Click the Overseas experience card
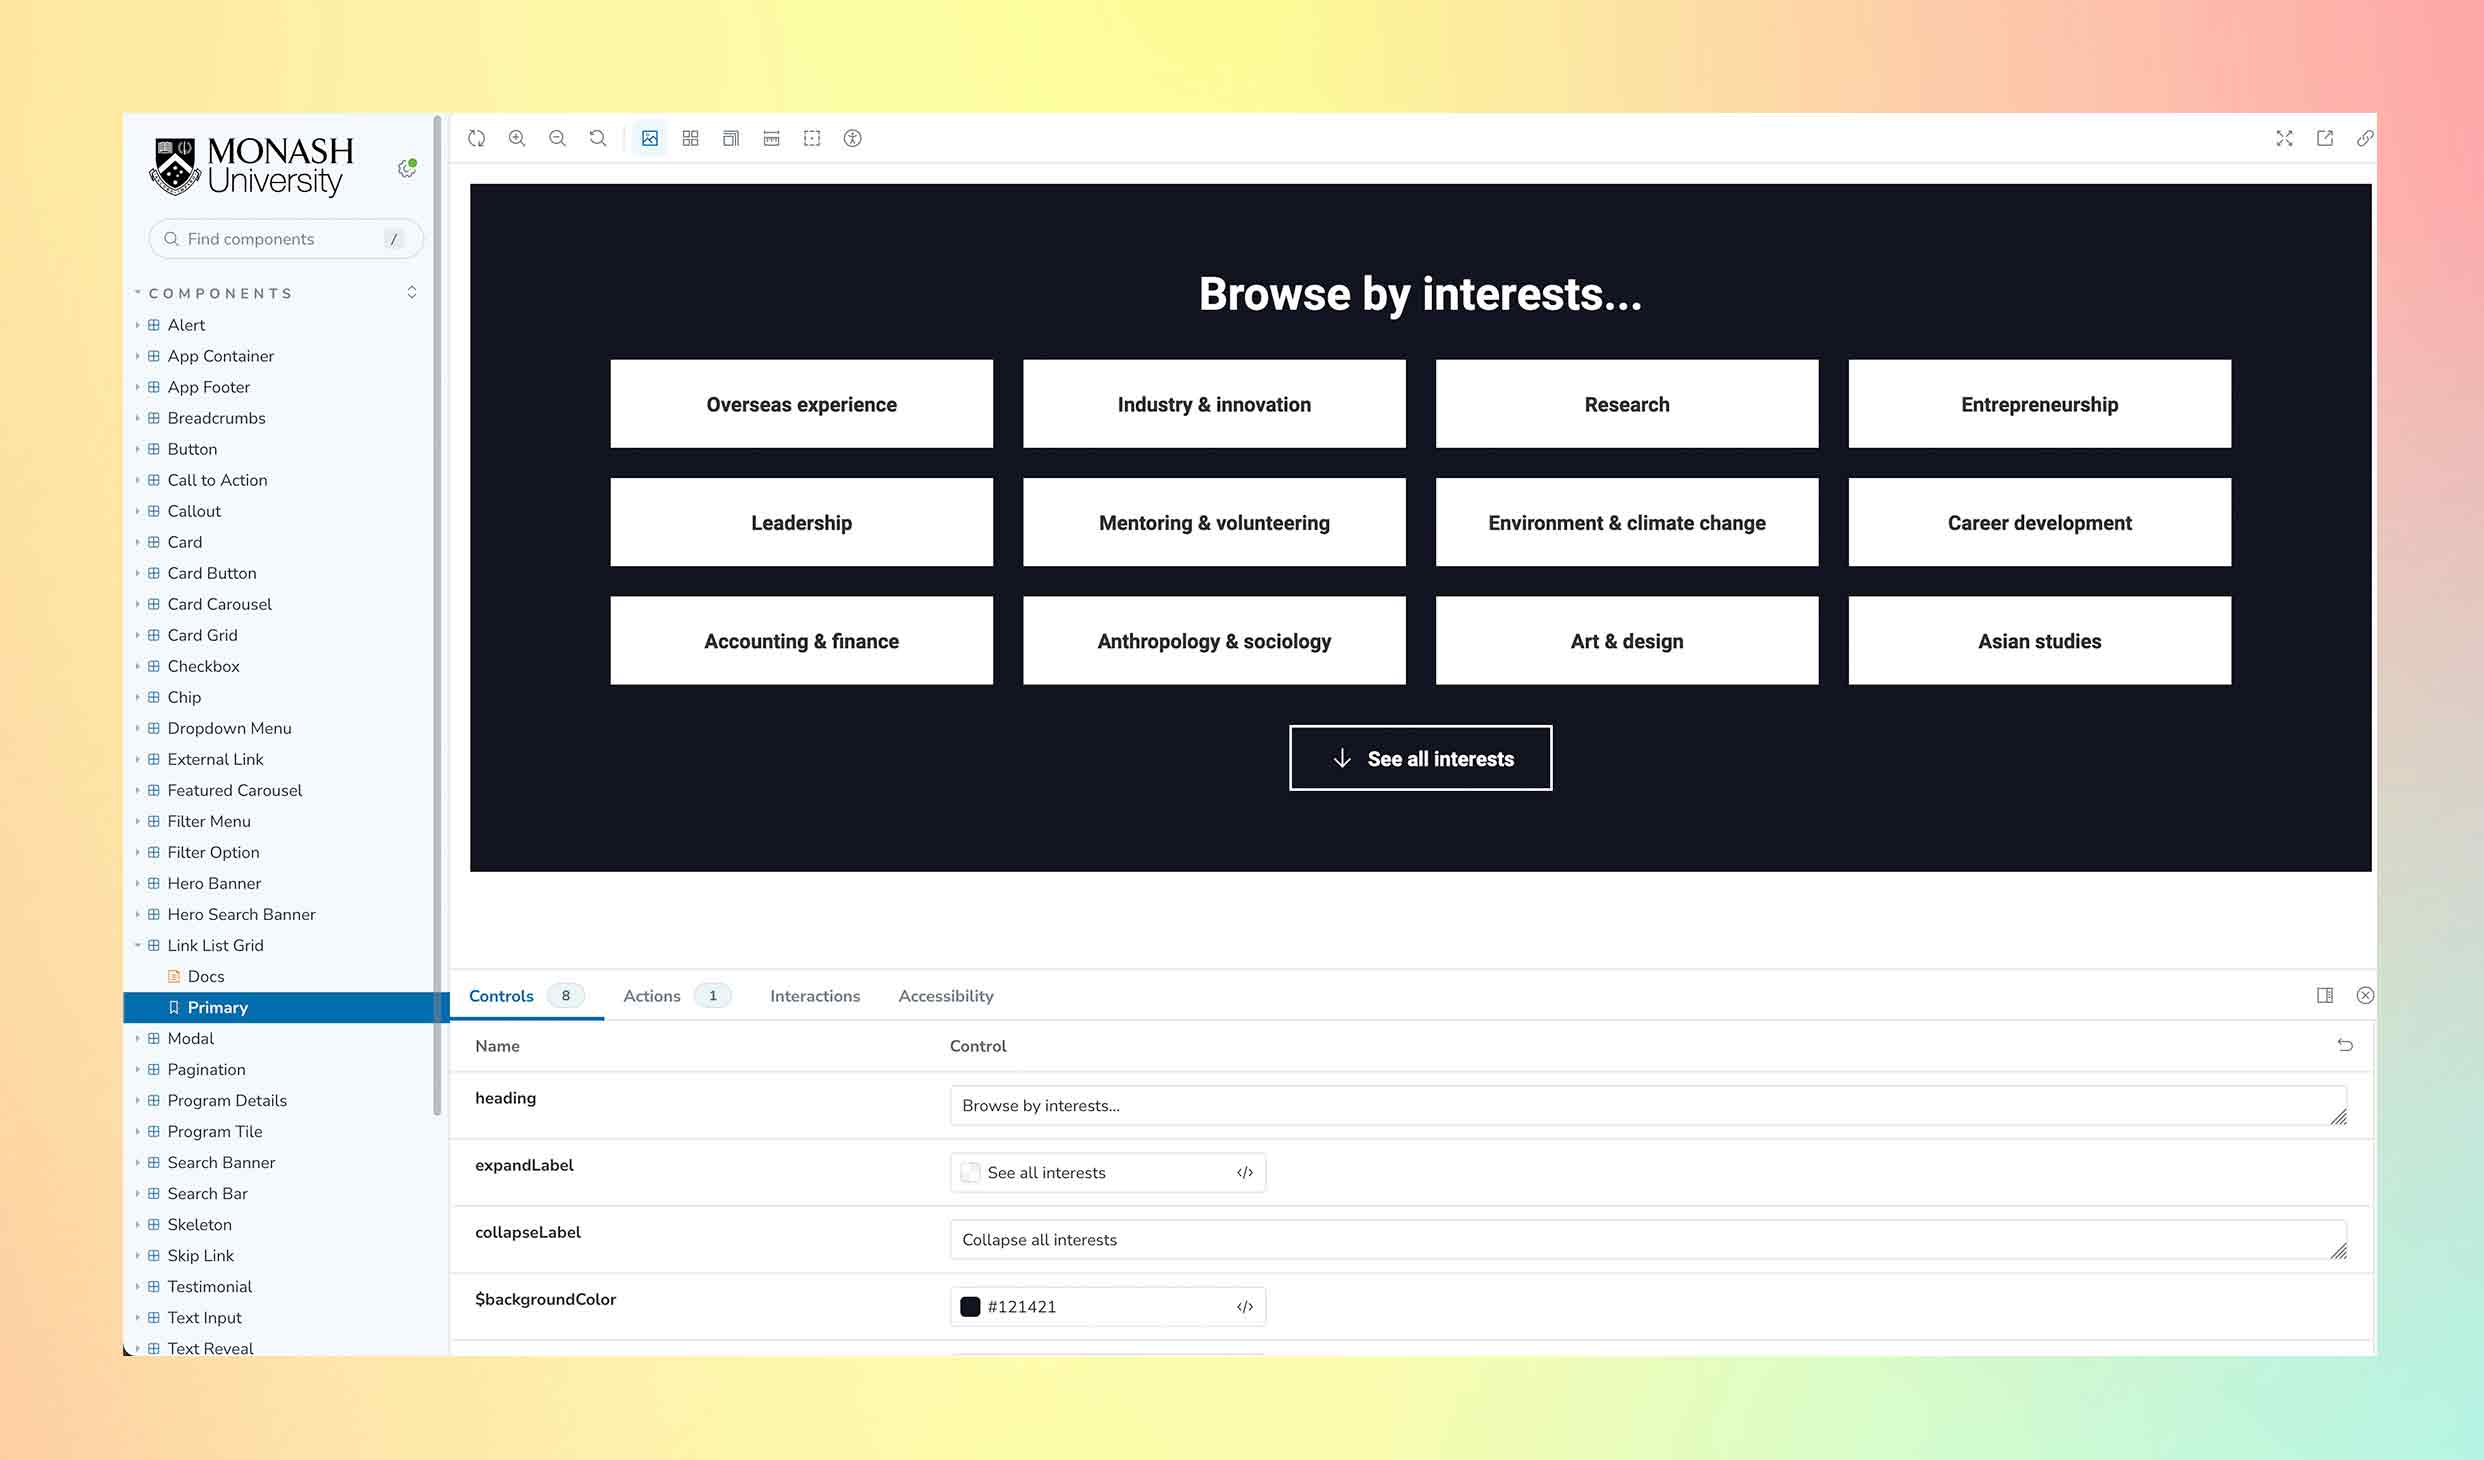This screenshot has height=1460, width=2484. point(801,404)
